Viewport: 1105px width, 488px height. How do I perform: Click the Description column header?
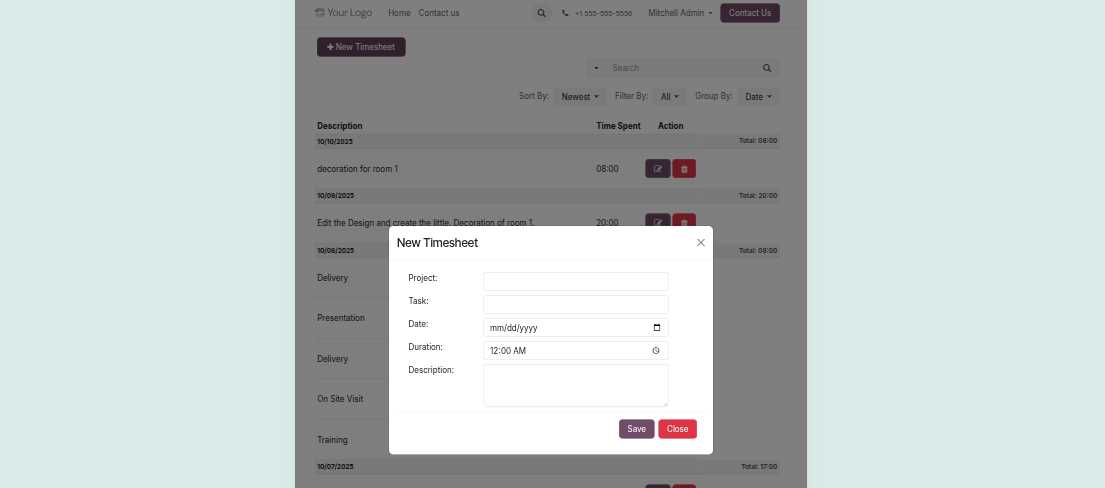pos(340,126)
